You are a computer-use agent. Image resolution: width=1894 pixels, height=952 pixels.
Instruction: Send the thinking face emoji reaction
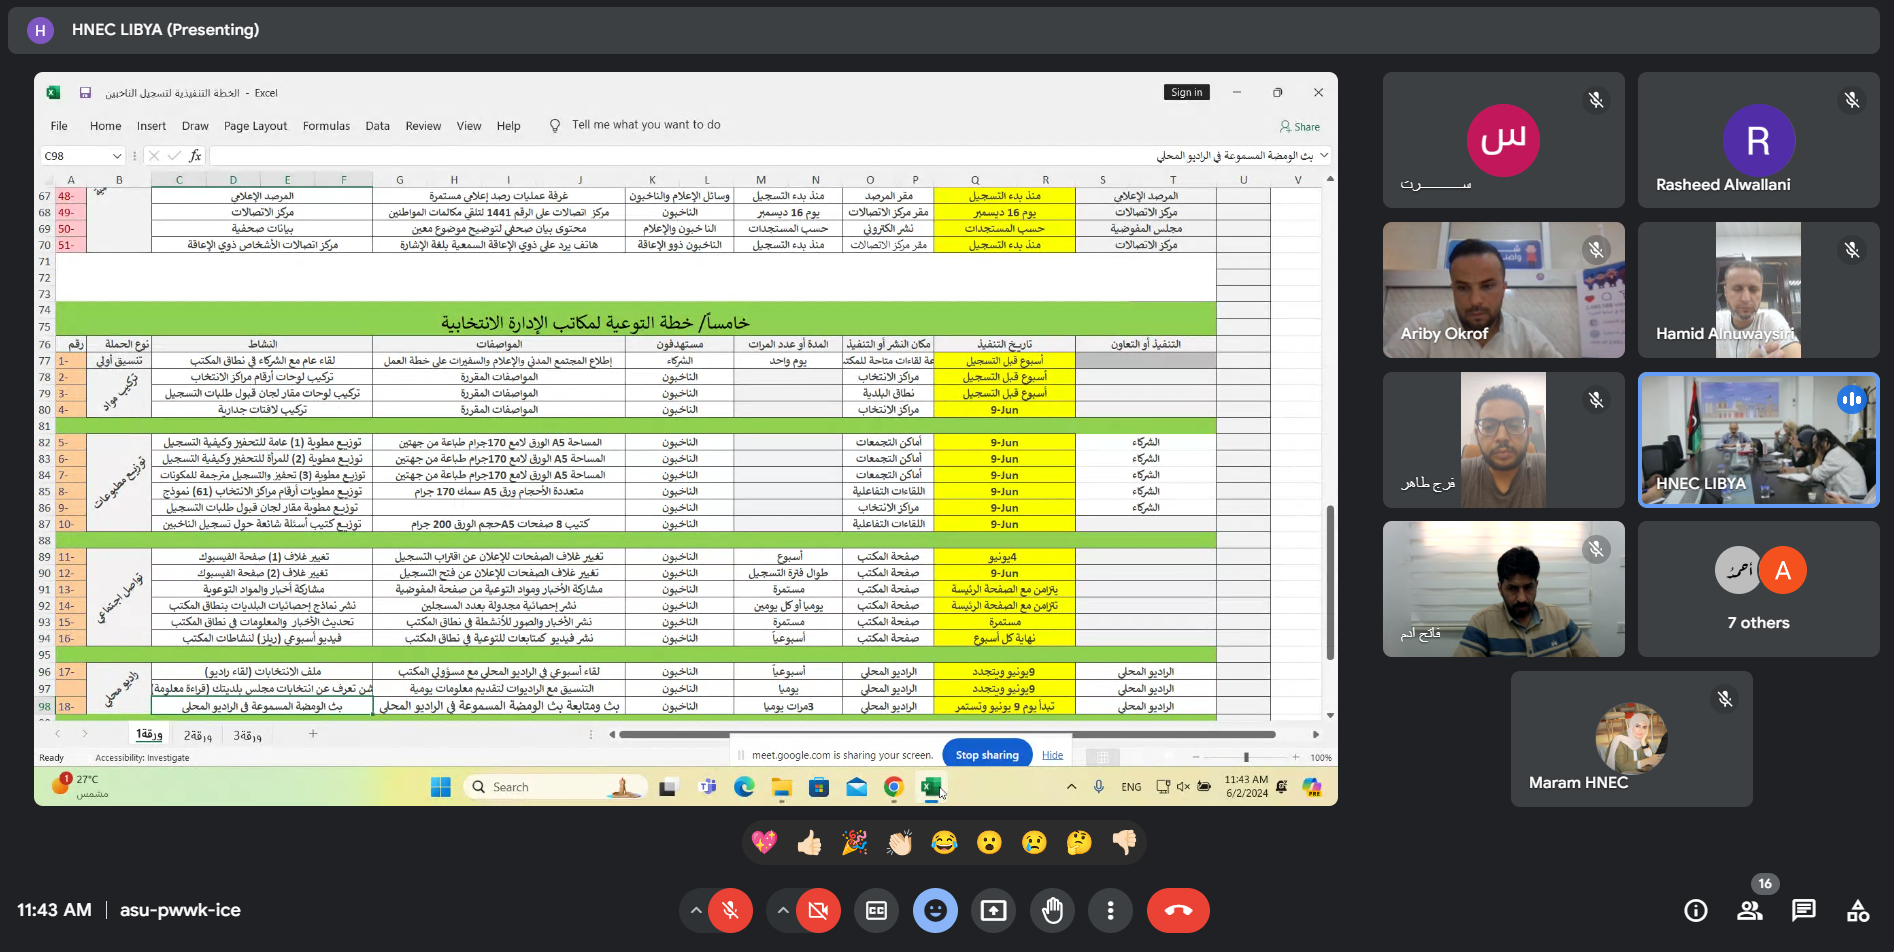pos(1079,843)
